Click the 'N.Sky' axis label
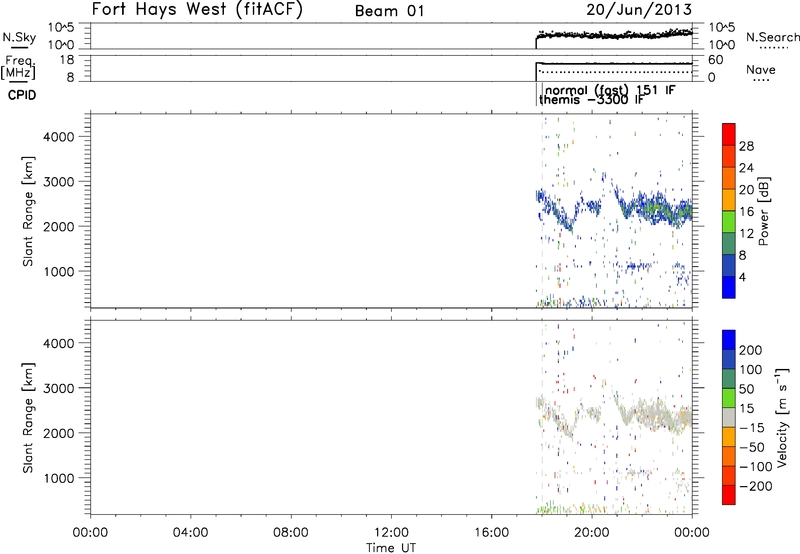 click(19, 37)
